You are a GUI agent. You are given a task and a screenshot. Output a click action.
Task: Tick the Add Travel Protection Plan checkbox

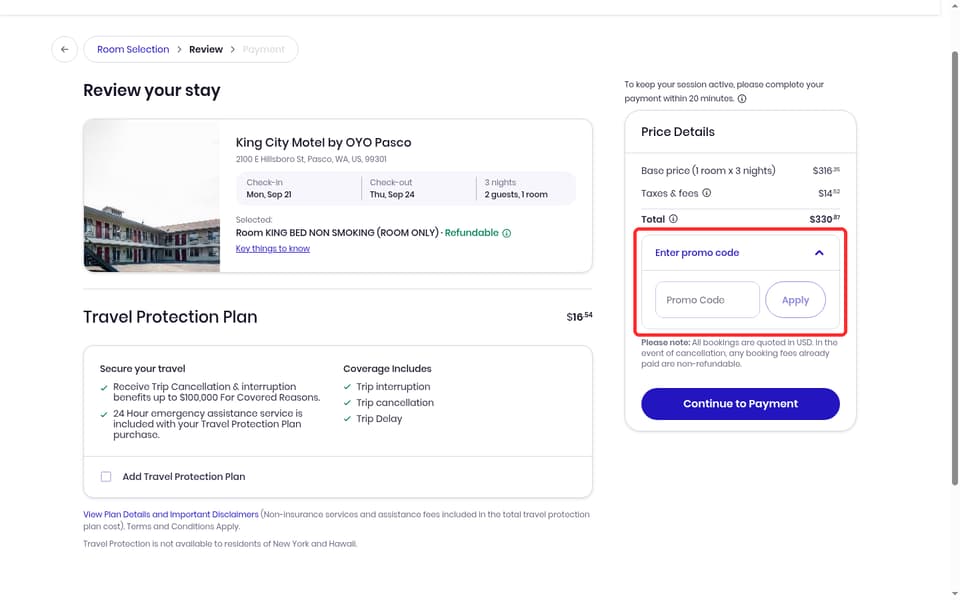click(x=106, y=477)
